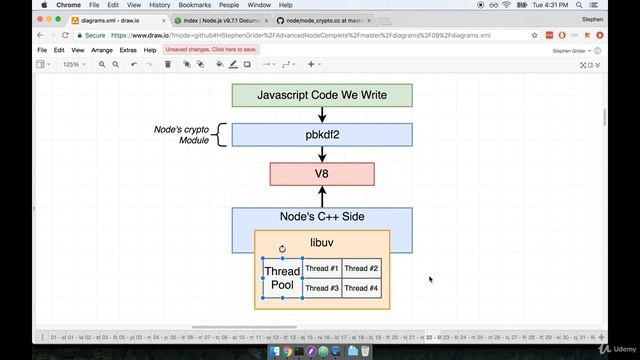Viewport: 640px width, 360px height.
Task: Click the Wi-Fi status icon
Action: (x=507, y=5)
